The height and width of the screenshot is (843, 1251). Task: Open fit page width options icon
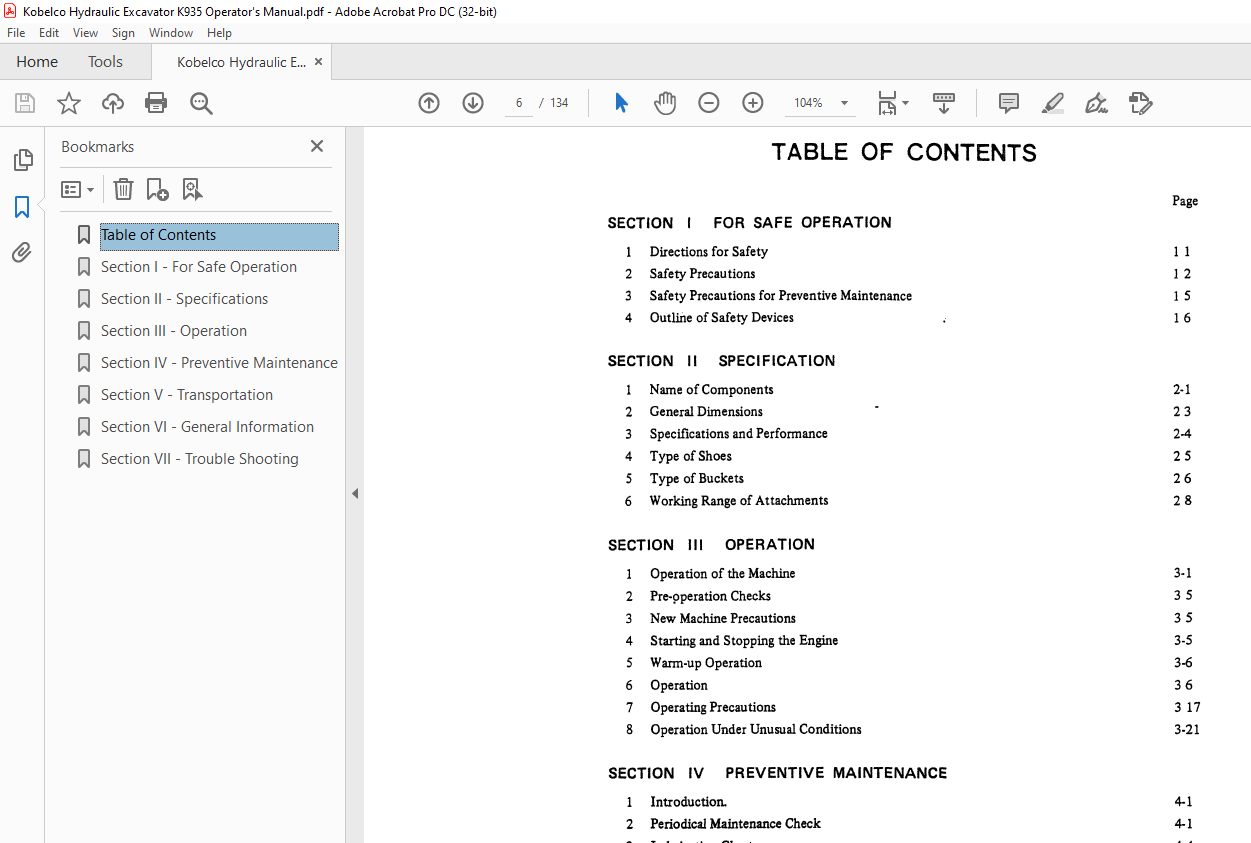[x=892, y=103]
